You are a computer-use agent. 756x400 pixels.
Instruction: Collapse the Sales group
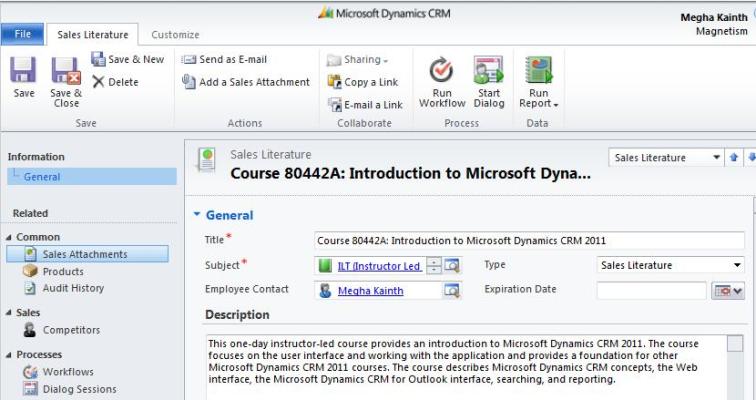click(9, 313)
